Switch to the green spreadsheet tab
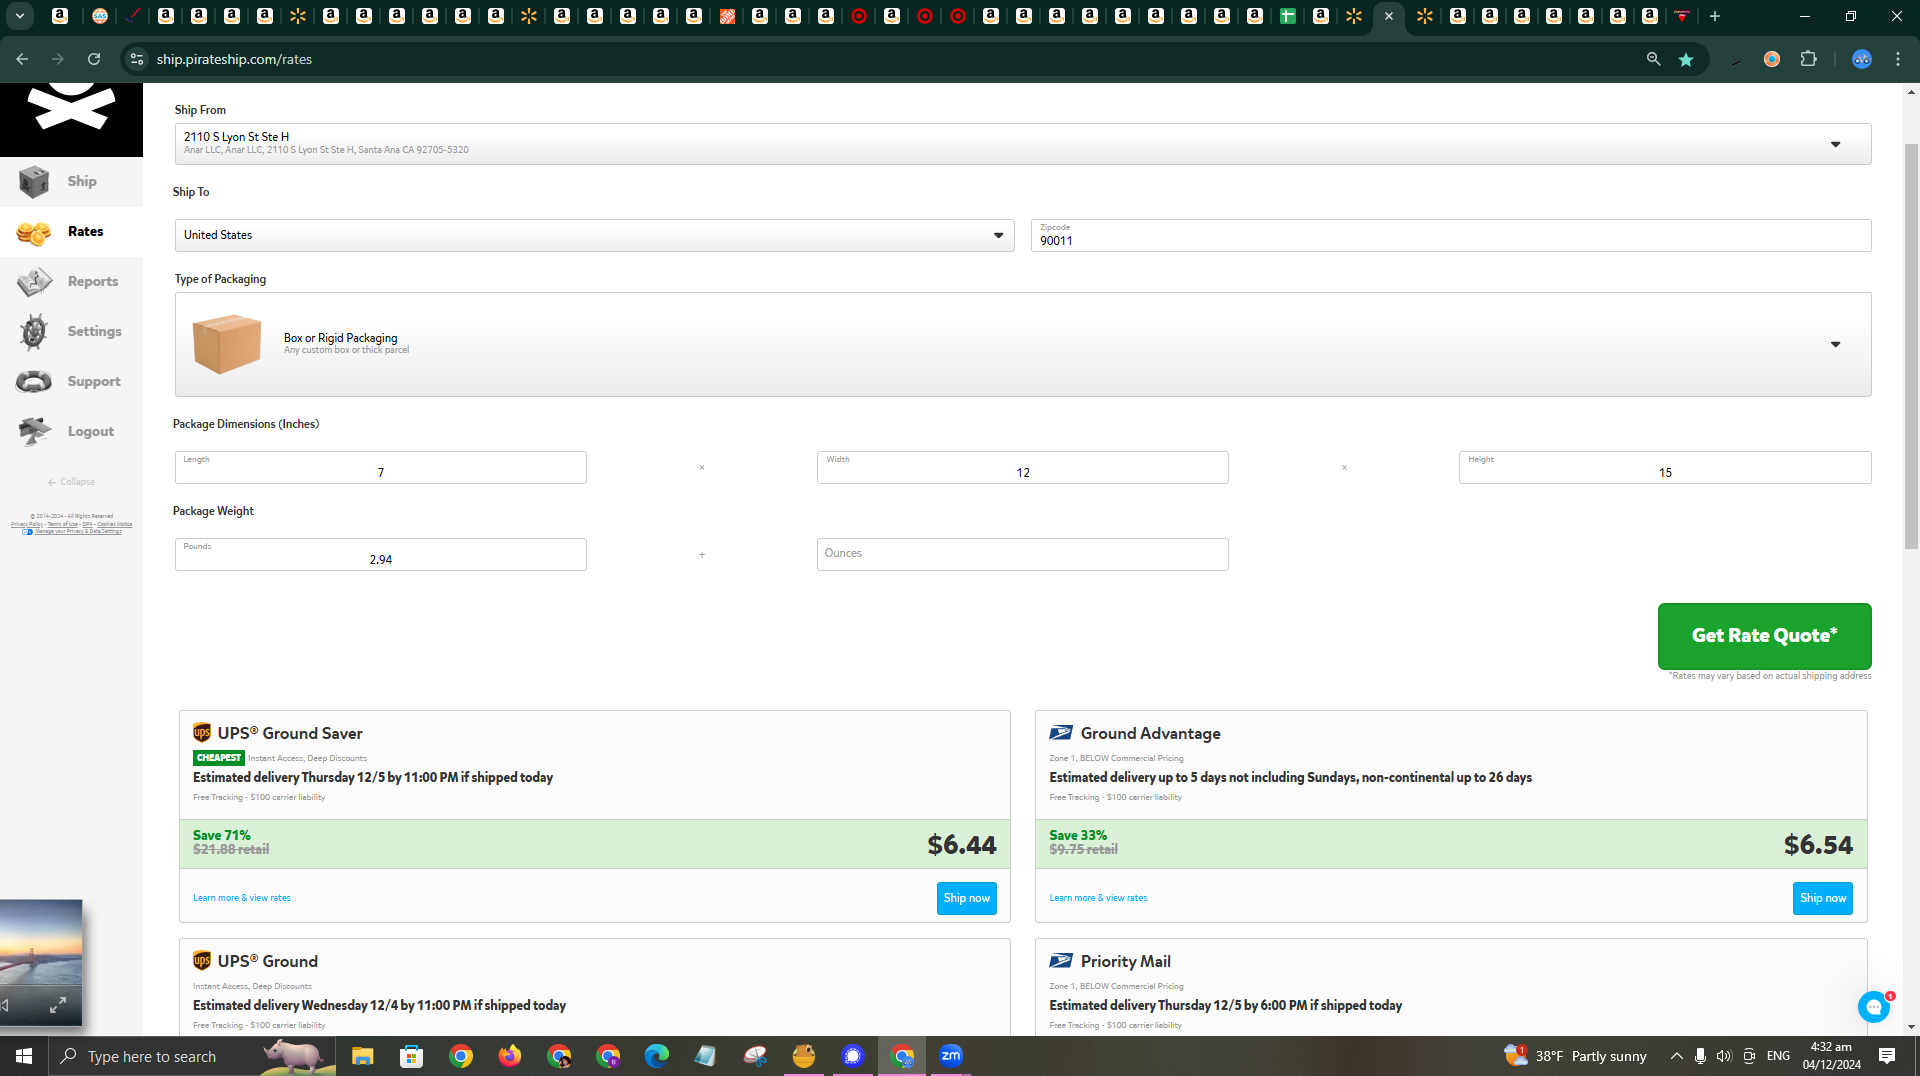Screen dimensions: 1920x1076 [x=1288, y=16]
